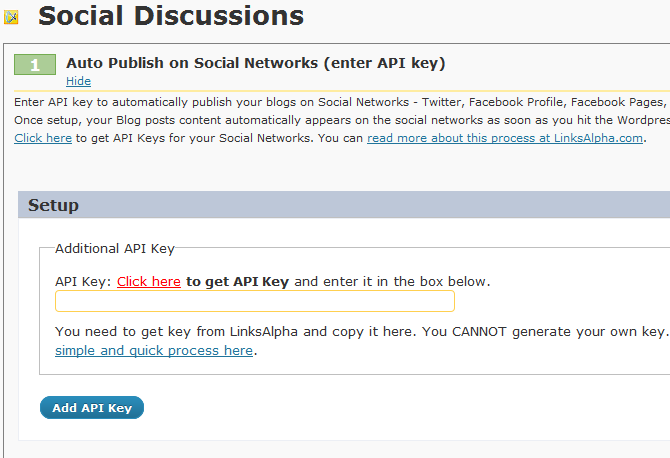Click the Add API Key button

pyautogui.click(x=92, y=408)
